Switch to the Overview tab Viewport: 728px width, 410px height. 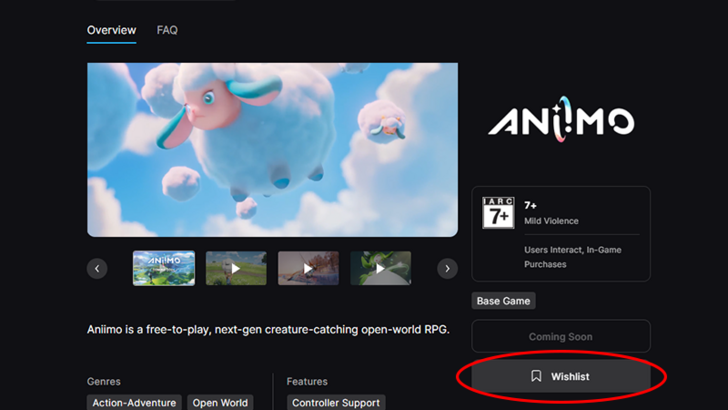(x=111, y=30)
